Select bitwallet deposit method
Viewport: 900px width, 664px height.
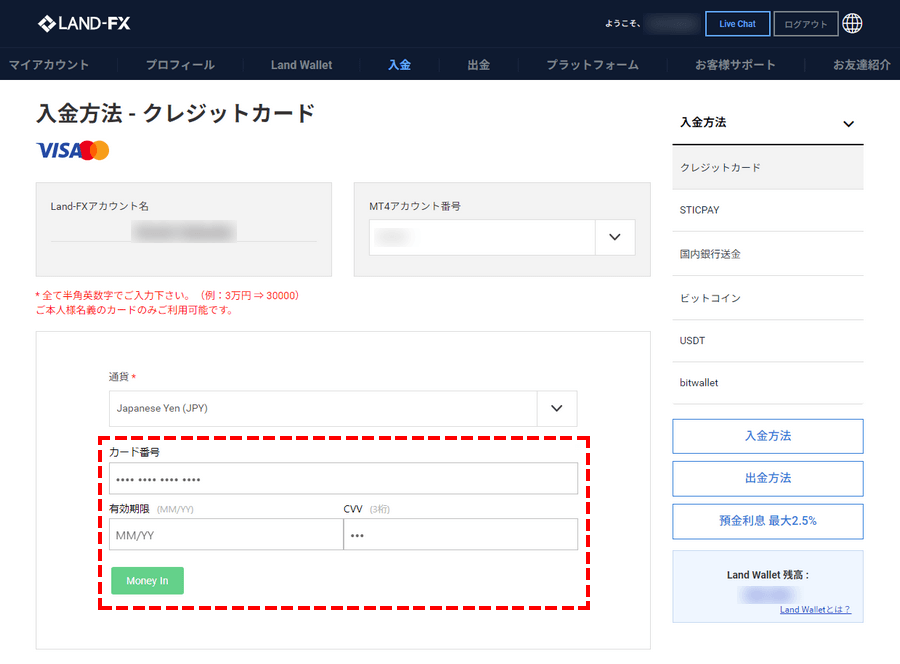point(767,383)
